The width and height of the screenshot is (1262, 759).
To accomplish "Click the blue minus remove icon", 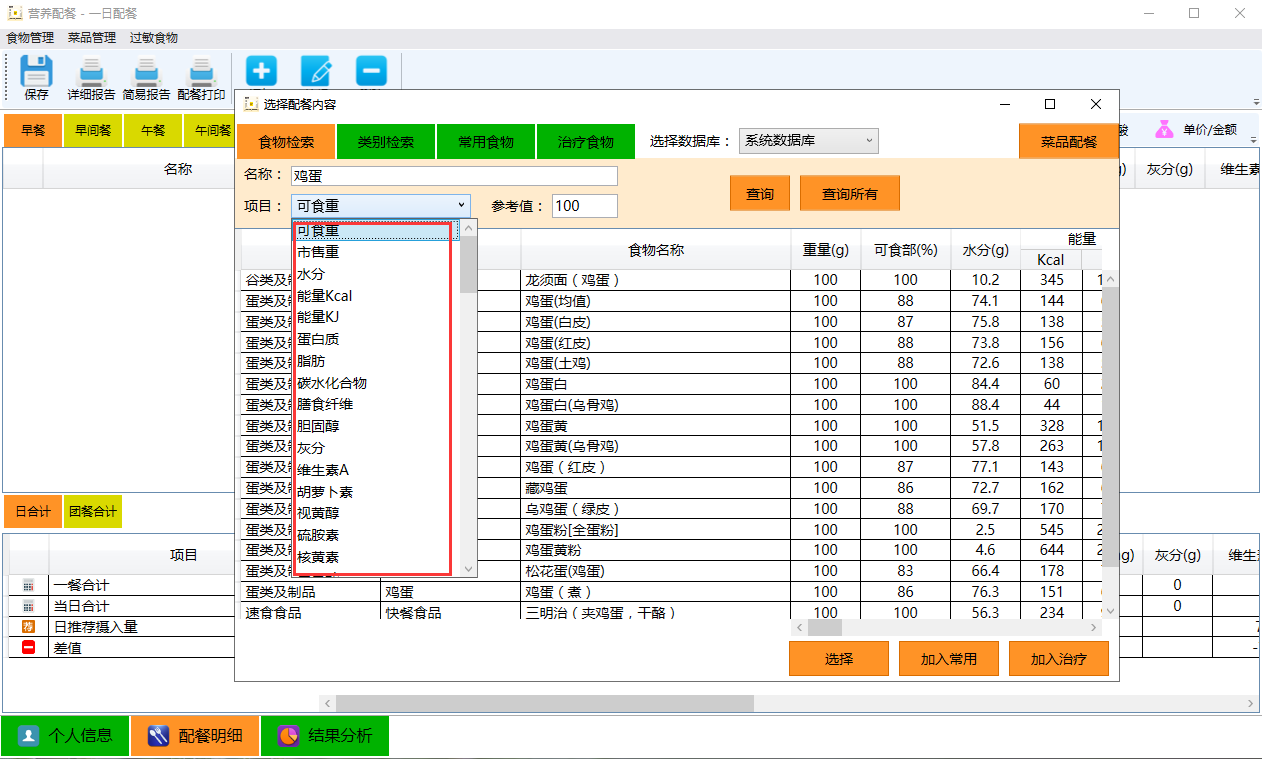I will coord(371,71).
